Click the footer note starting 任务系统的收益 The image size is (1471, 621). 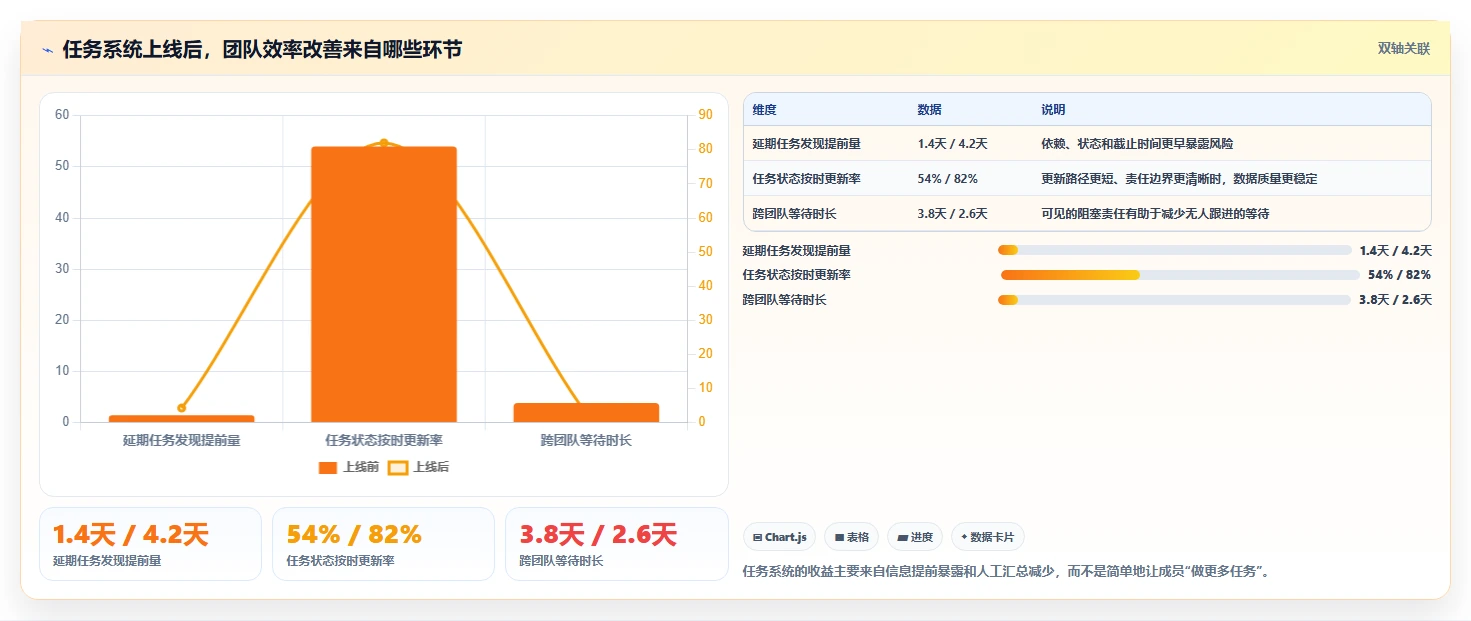[x=1007, y=572]
